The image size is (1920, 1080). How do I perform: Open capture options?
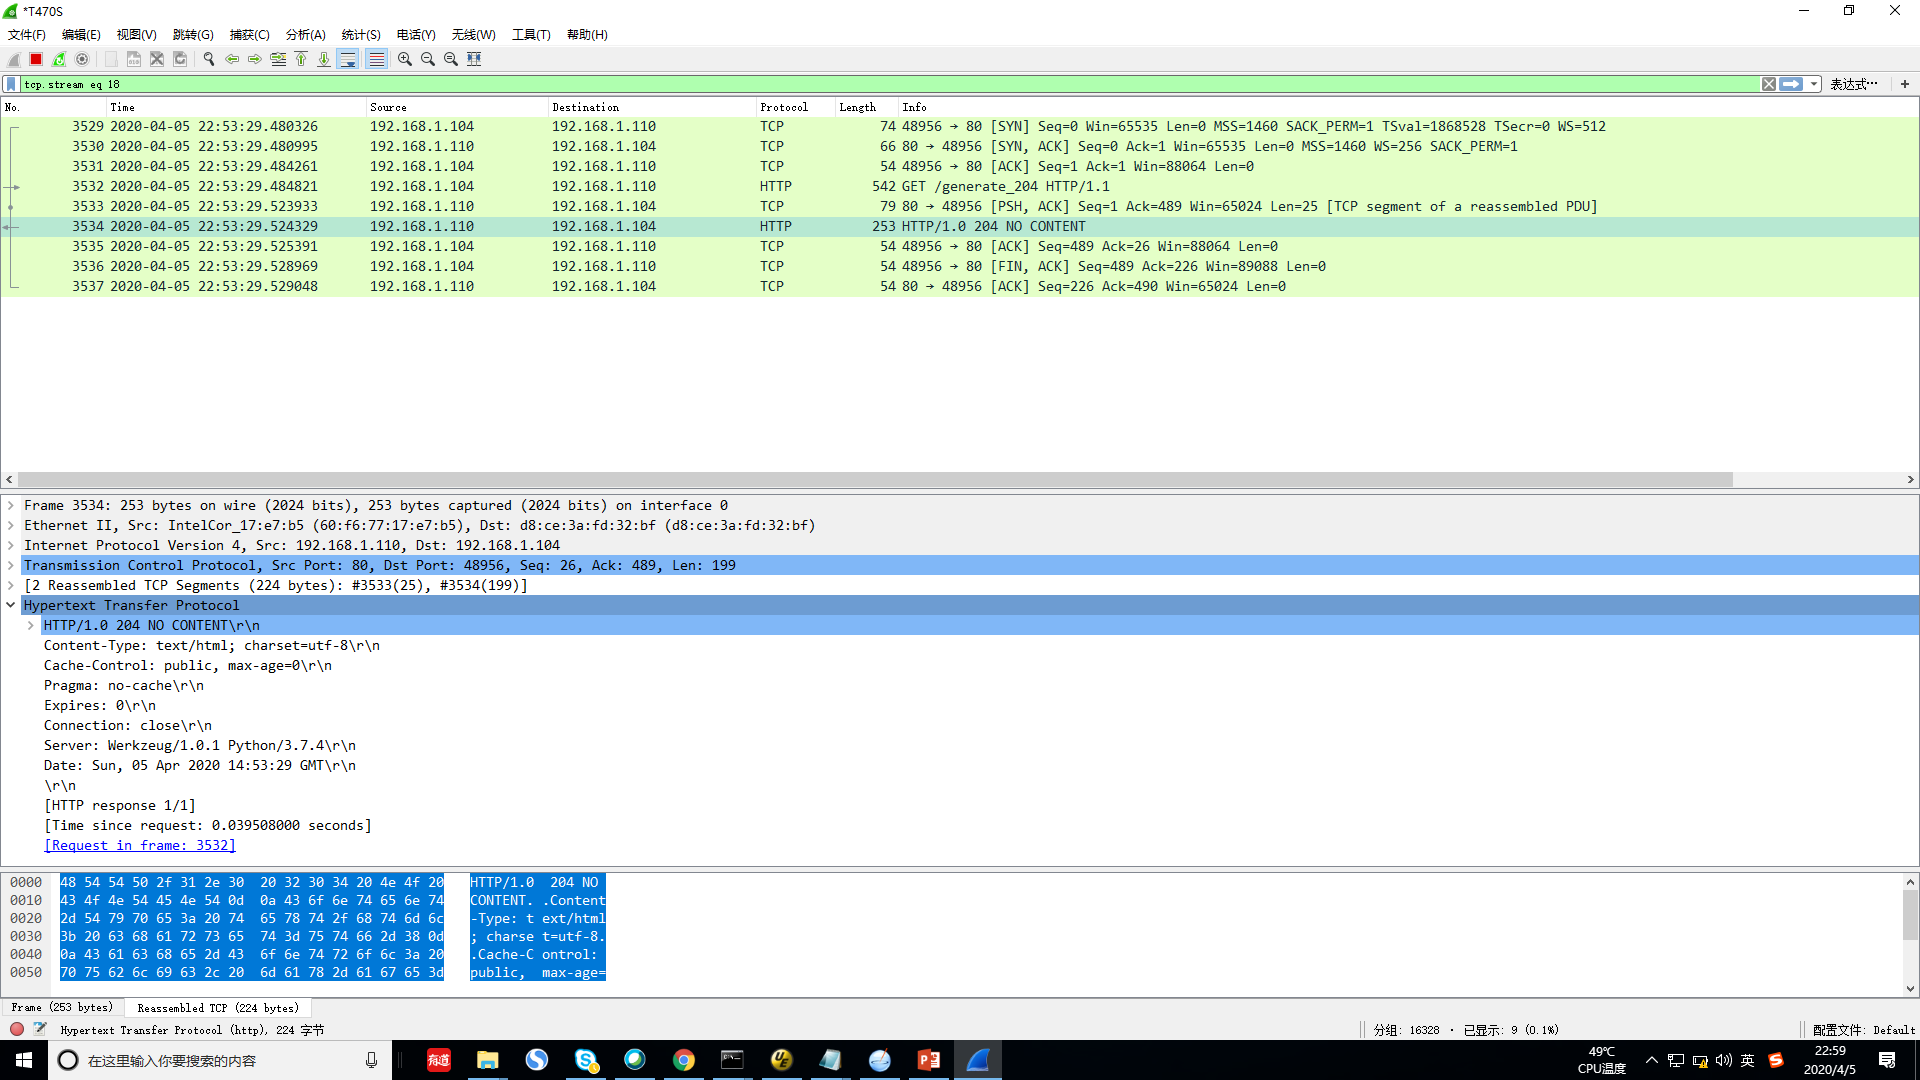[x=82, y=59]
